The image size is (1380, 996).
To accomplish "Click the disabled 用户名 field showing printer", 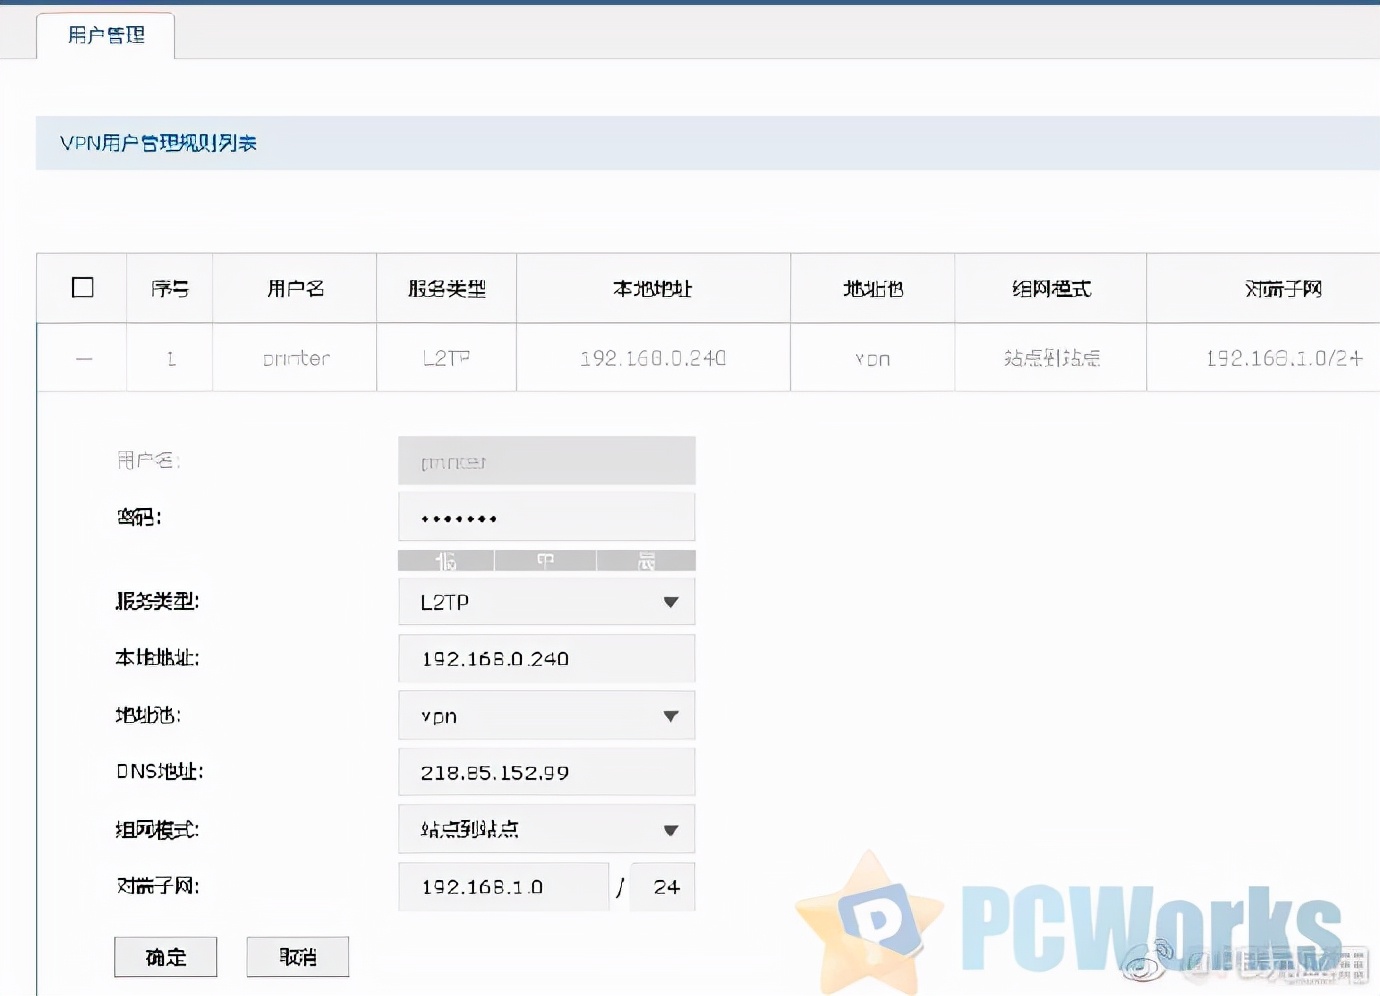I will pos(546,460).
